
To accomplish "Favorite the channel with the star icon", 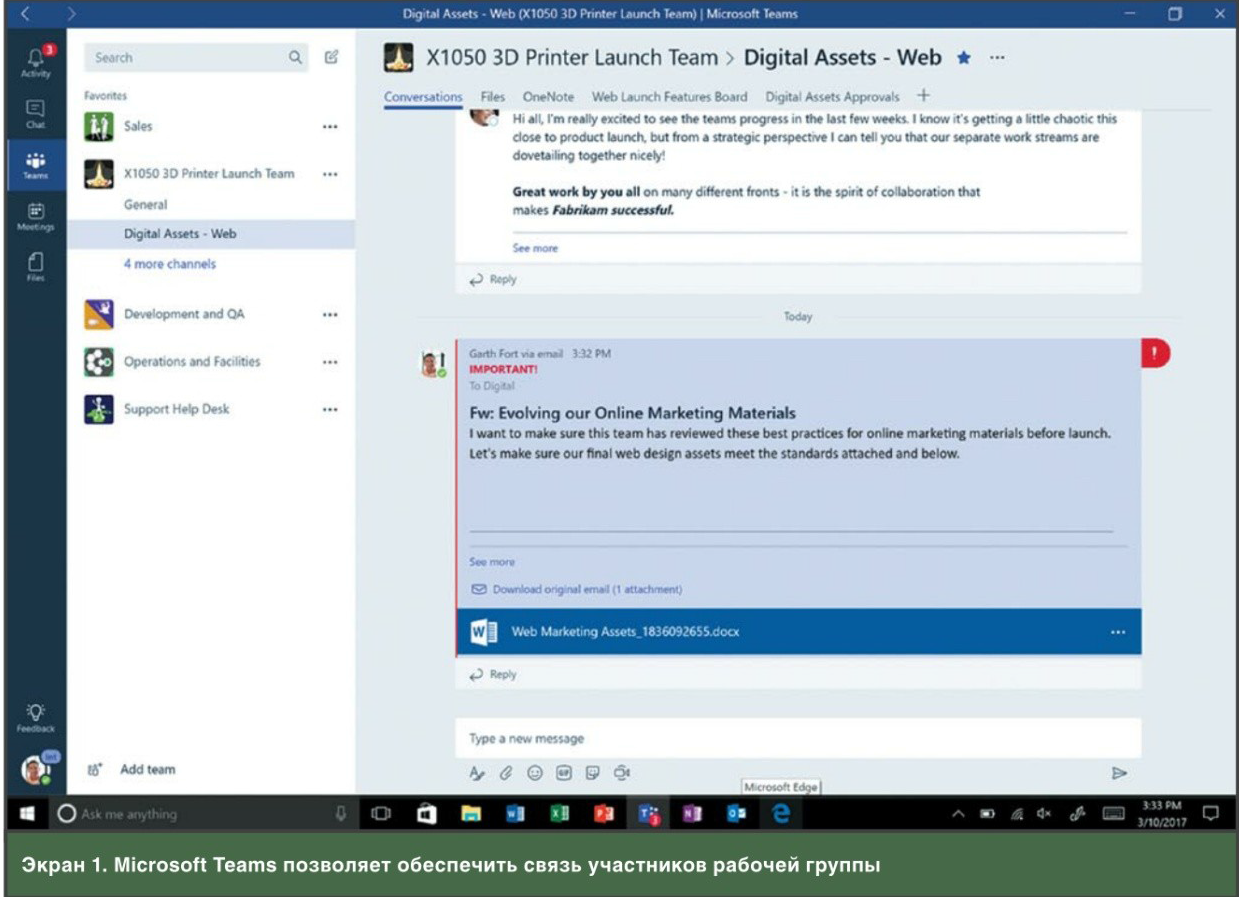I will pyautogui.click(x=964, y=58).
